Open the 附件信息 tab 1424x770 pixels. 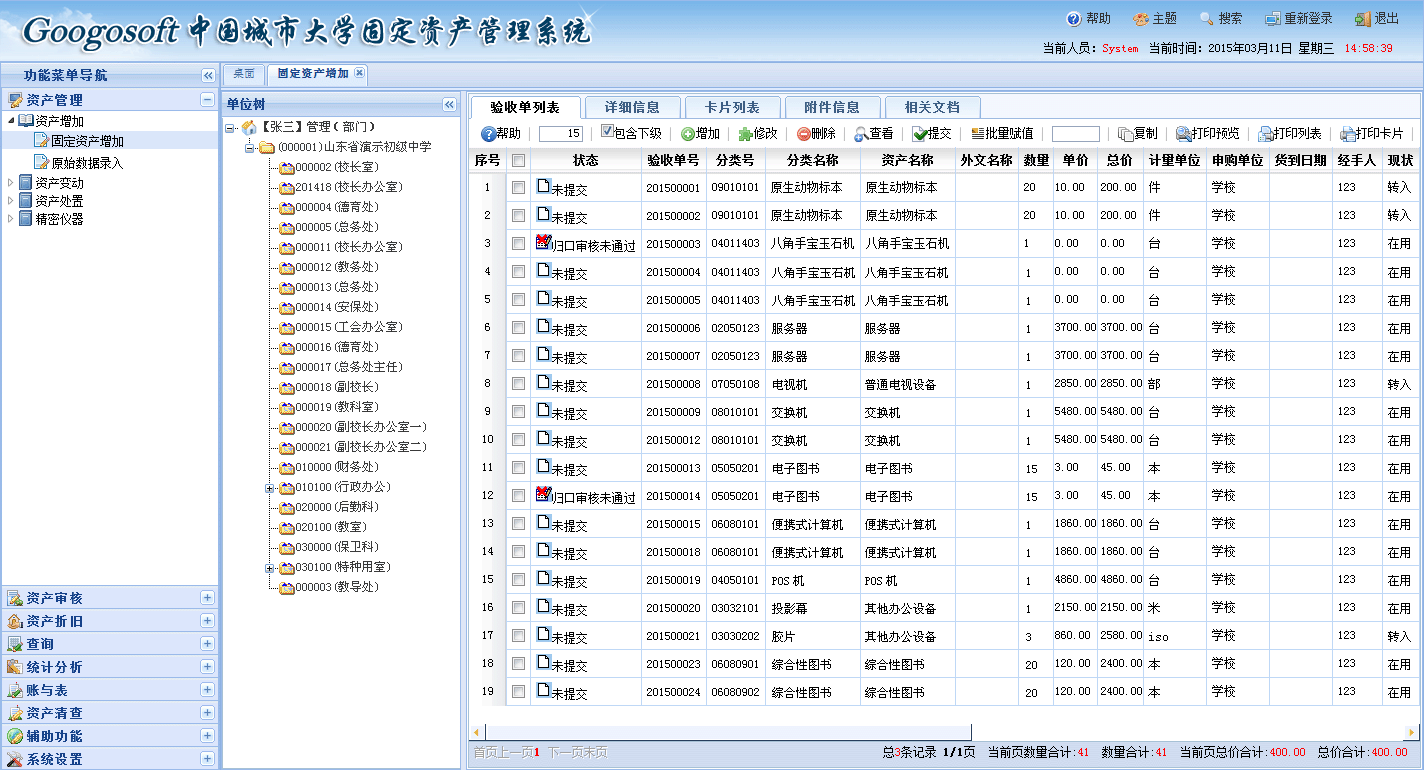pos(831,108)
